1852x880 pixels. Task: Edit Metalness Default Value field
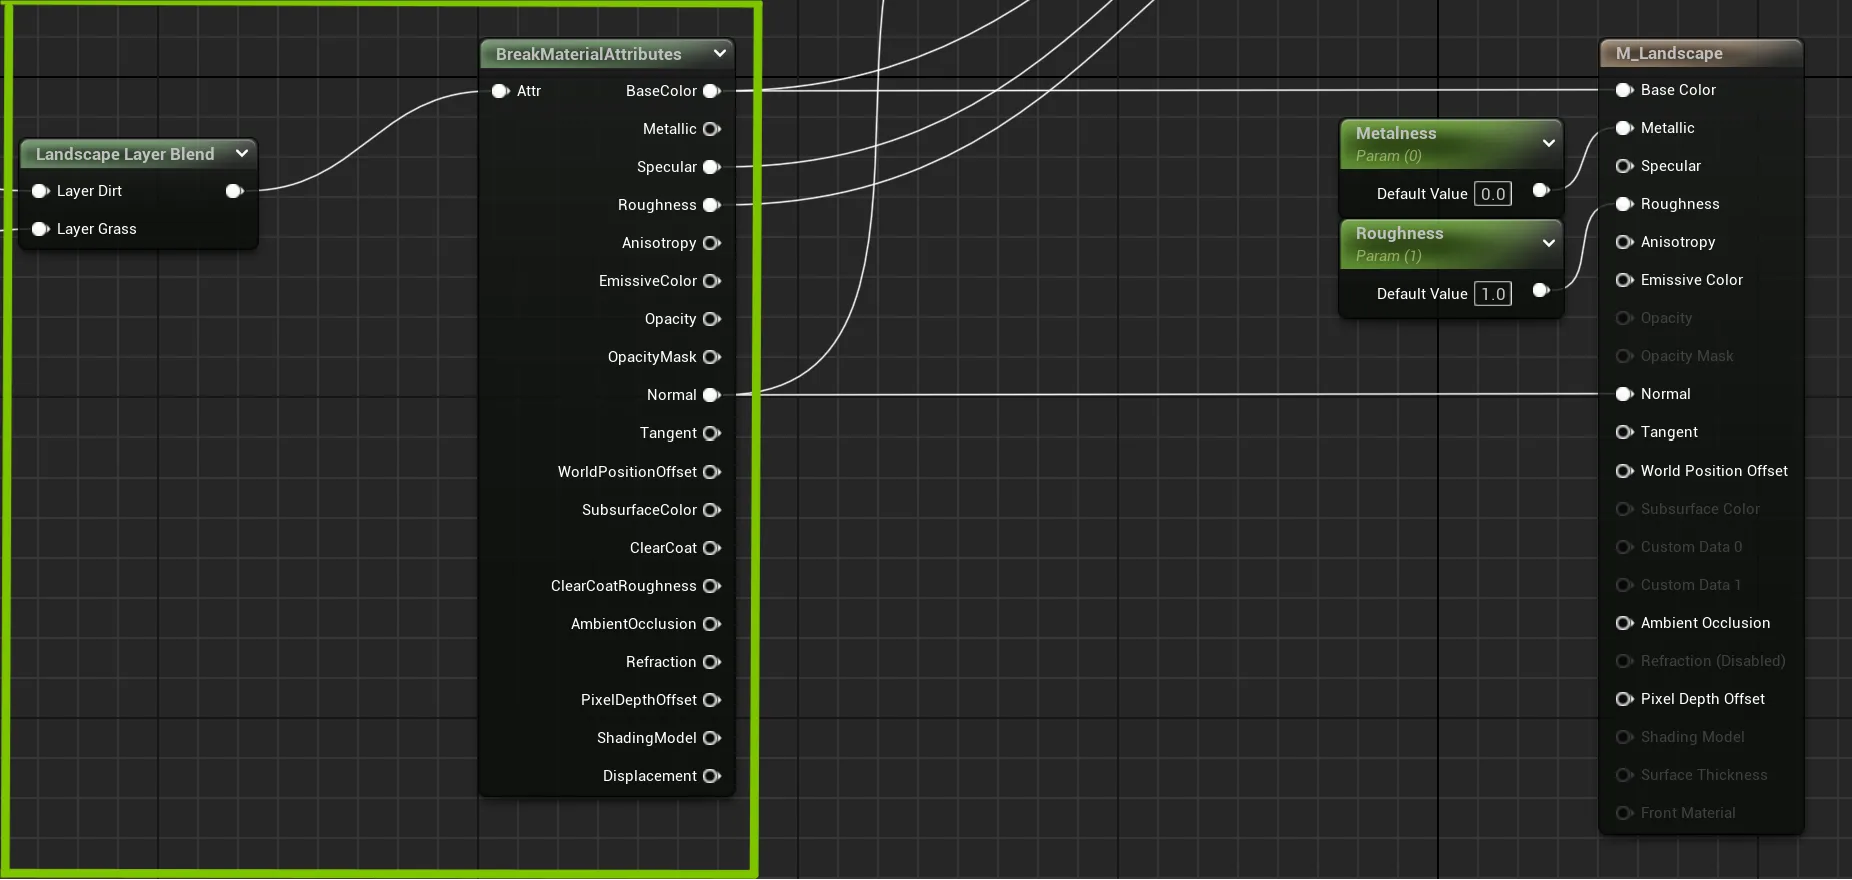pyautogui.click(x=1493, y=194)
